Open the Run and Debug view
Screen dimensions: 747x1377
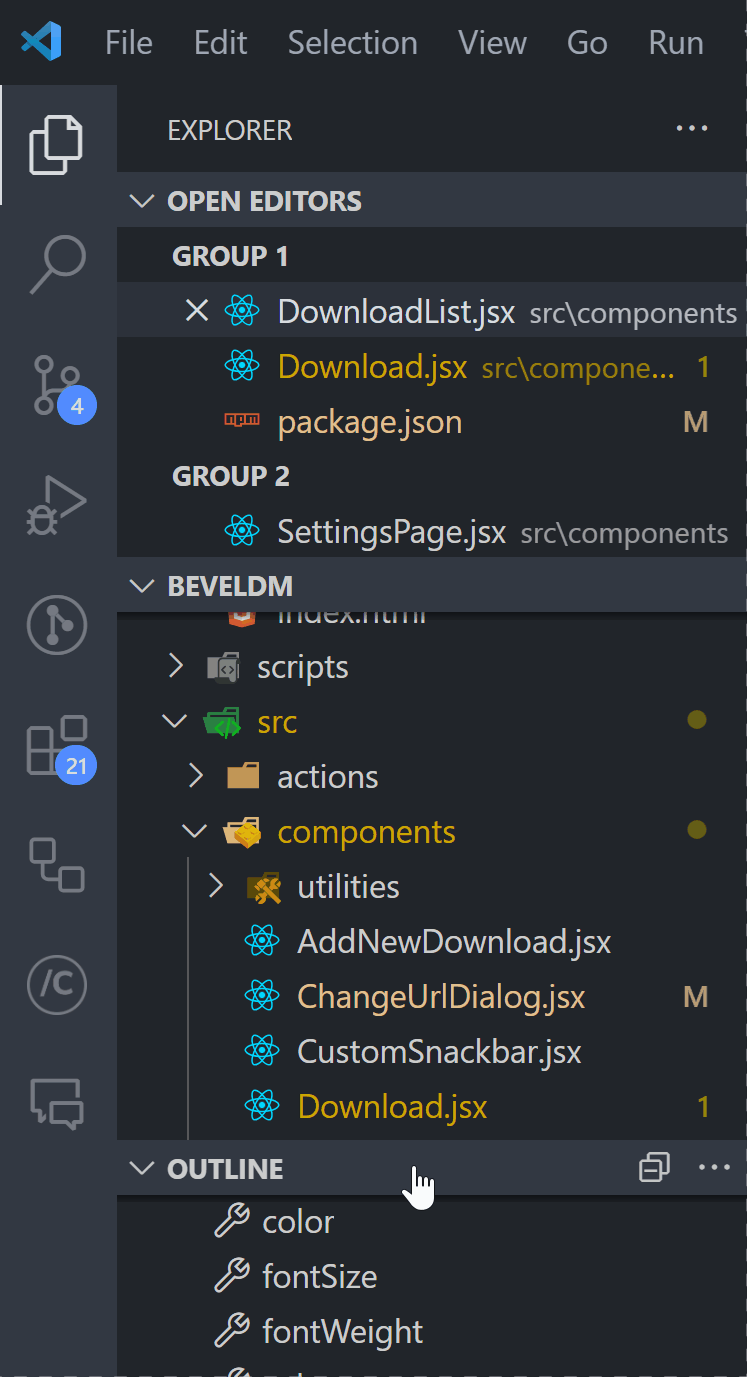tap(57, 505)
